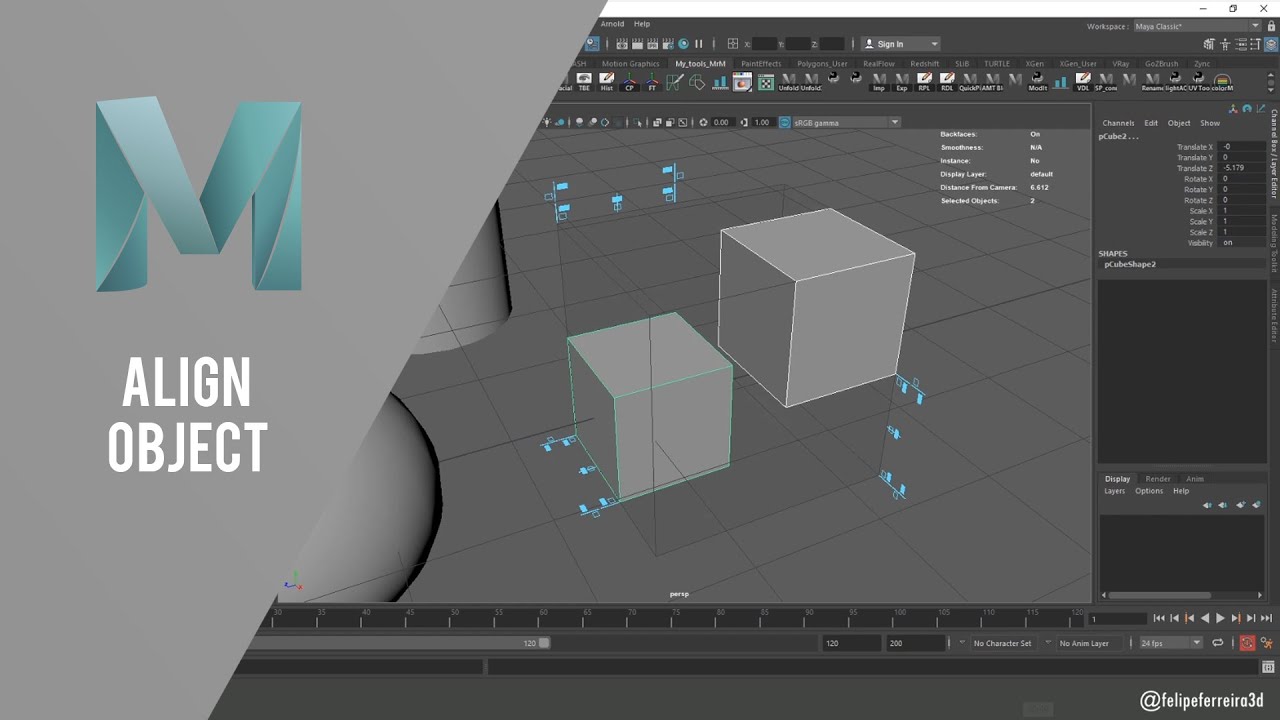Open the Help menu
Screen dimensions: 1280x720
[642, 24]
